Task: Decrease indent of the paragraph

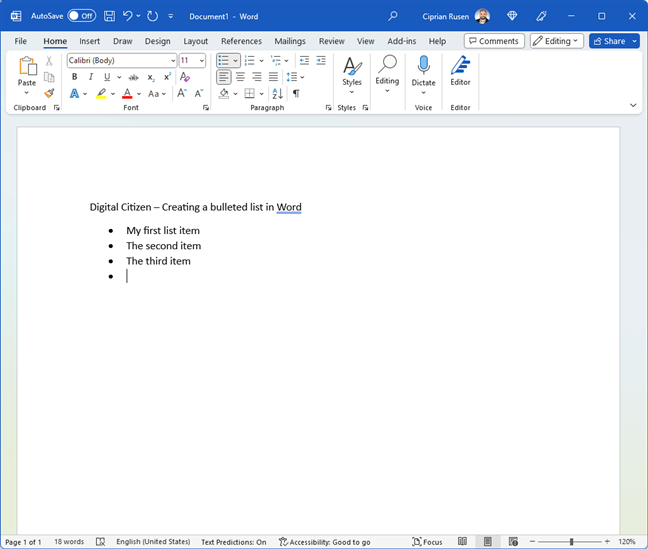Action: point(304,61)
